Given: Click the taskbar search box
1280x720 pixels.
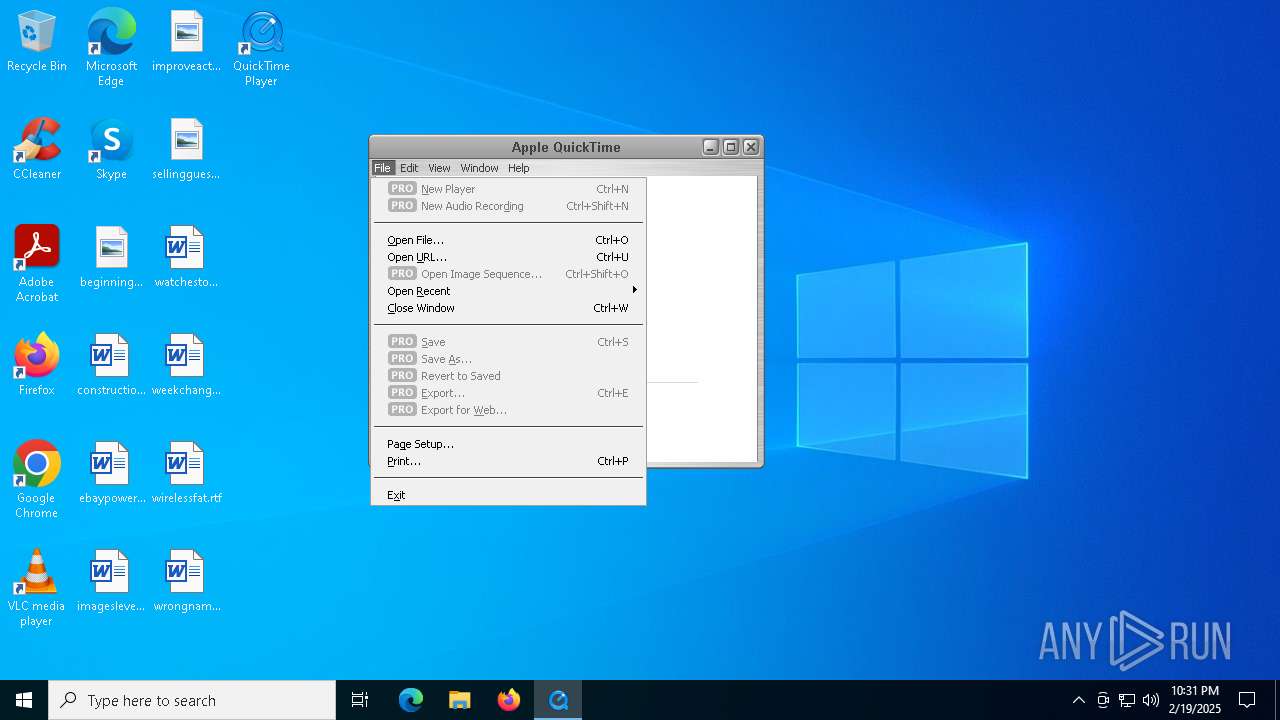Looking at the screenshot, I should click(192, 700).
